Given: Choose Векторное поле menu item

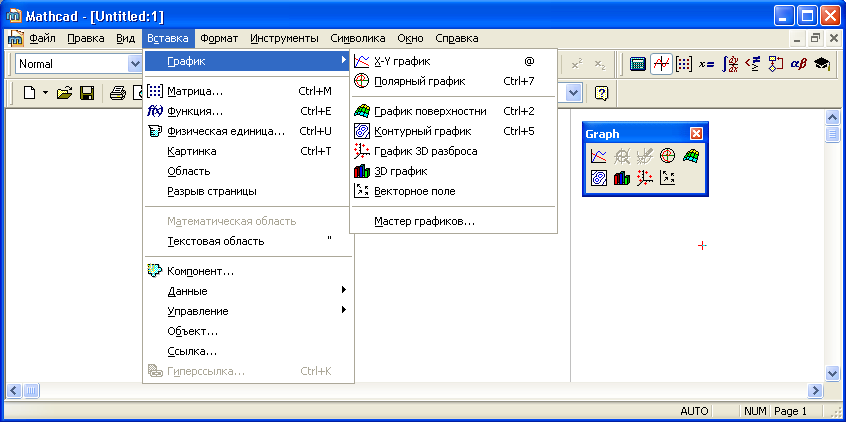Looking at the screenshot, I should [x=453, y=191].
